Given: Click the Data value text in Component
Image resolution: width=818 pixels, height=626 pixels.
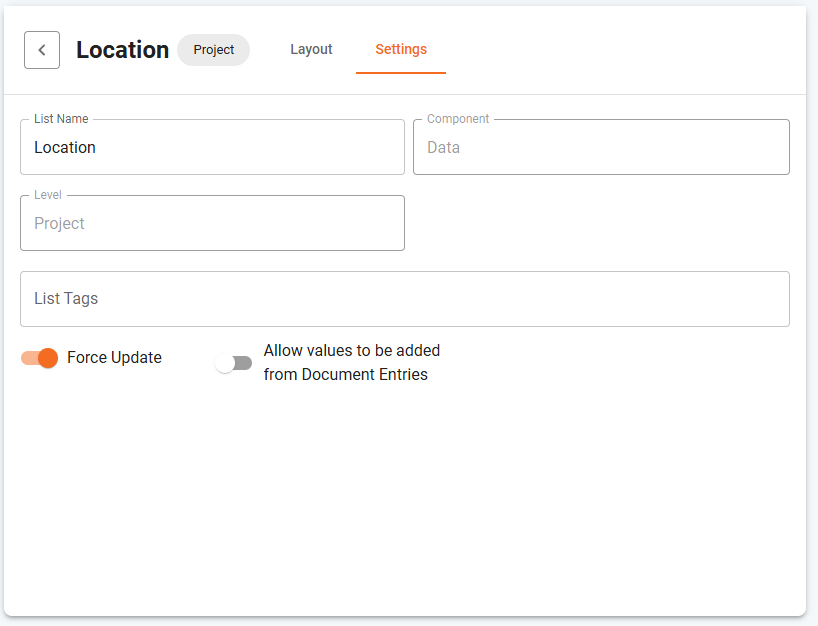Looking at the screenshot, I should (443, 148).
